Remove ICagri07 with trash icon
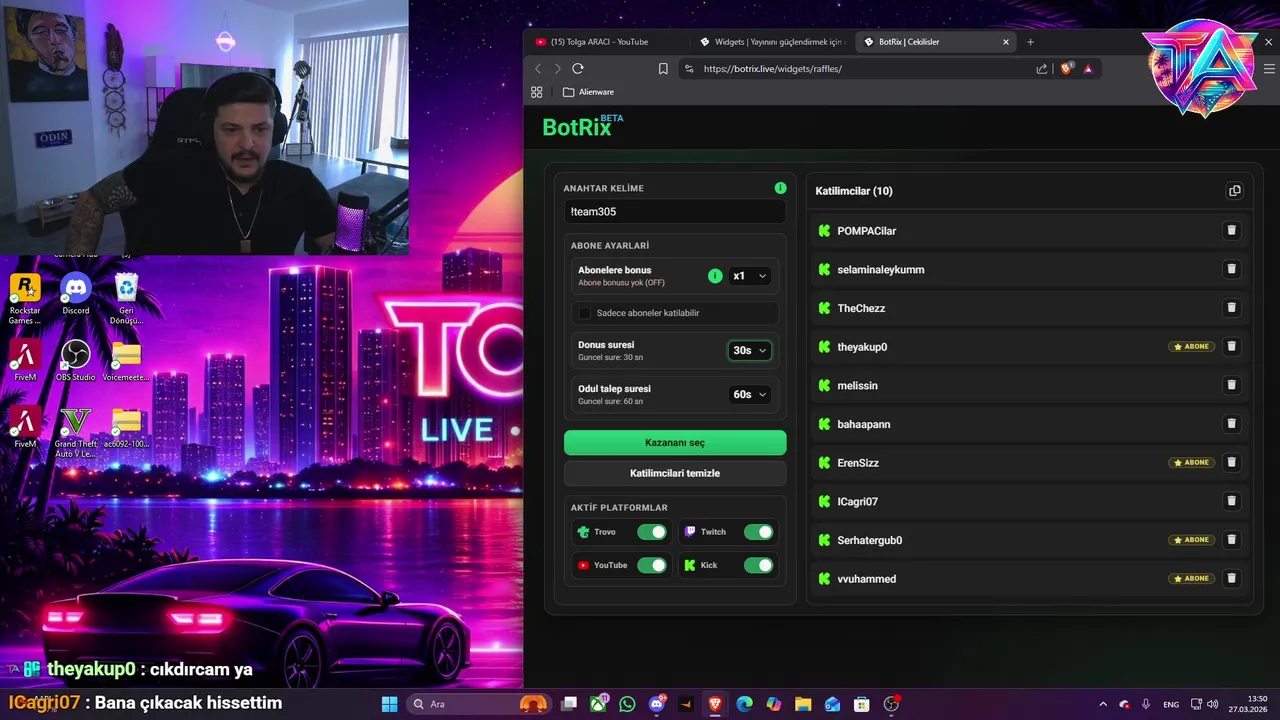The height and width of the screenshot is (720, 1280). pos(1231,501)
